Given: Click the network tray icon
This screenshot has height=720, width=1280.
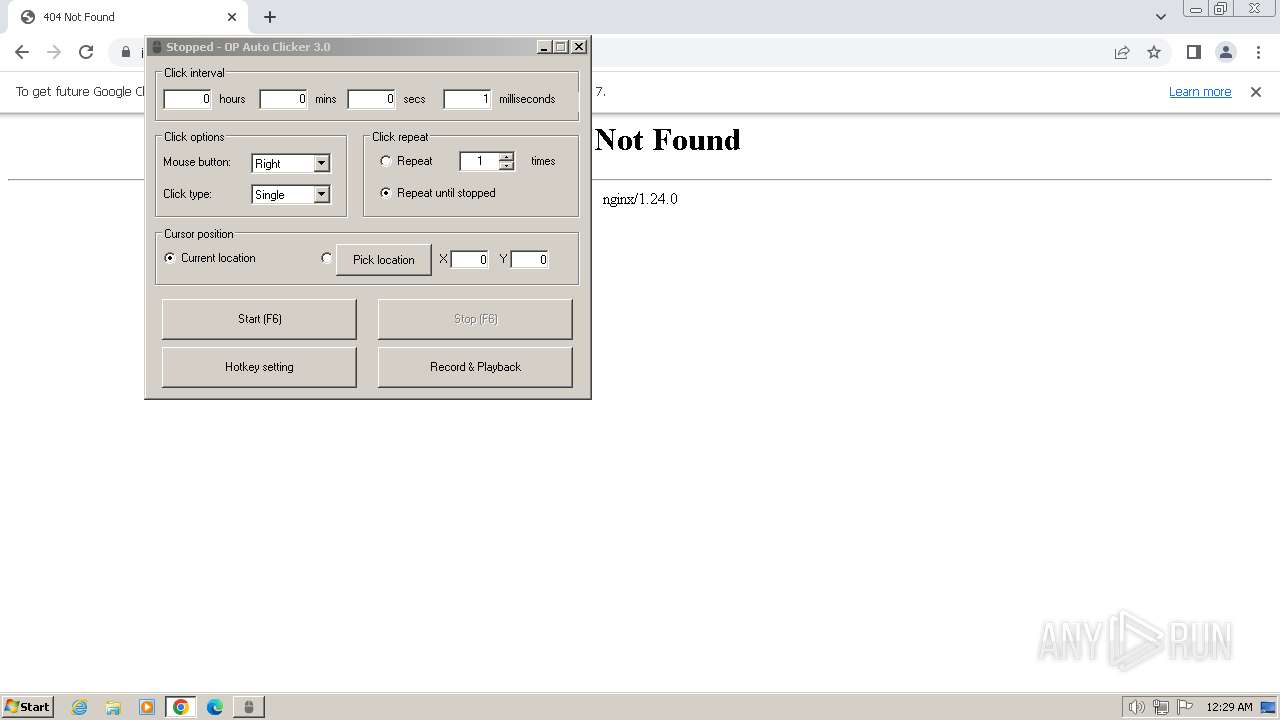Looking at the screenshot, I should (1161, 707).
